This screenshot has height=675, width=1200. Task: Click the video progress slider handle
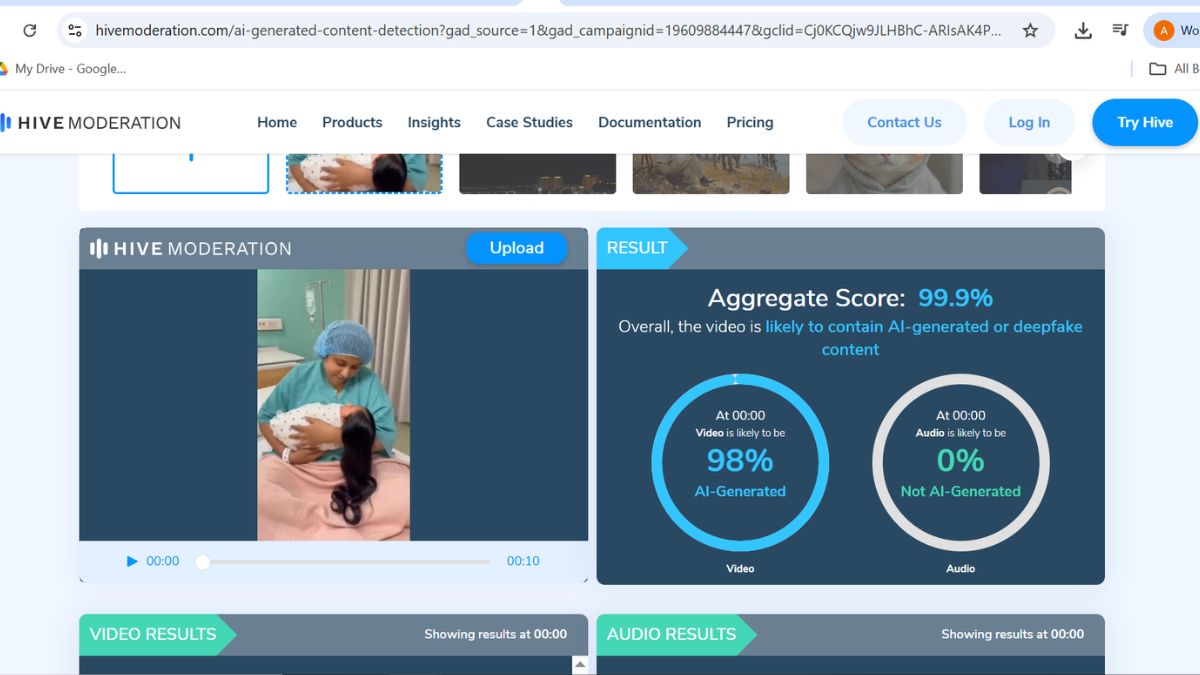click(x=203, y=561)
